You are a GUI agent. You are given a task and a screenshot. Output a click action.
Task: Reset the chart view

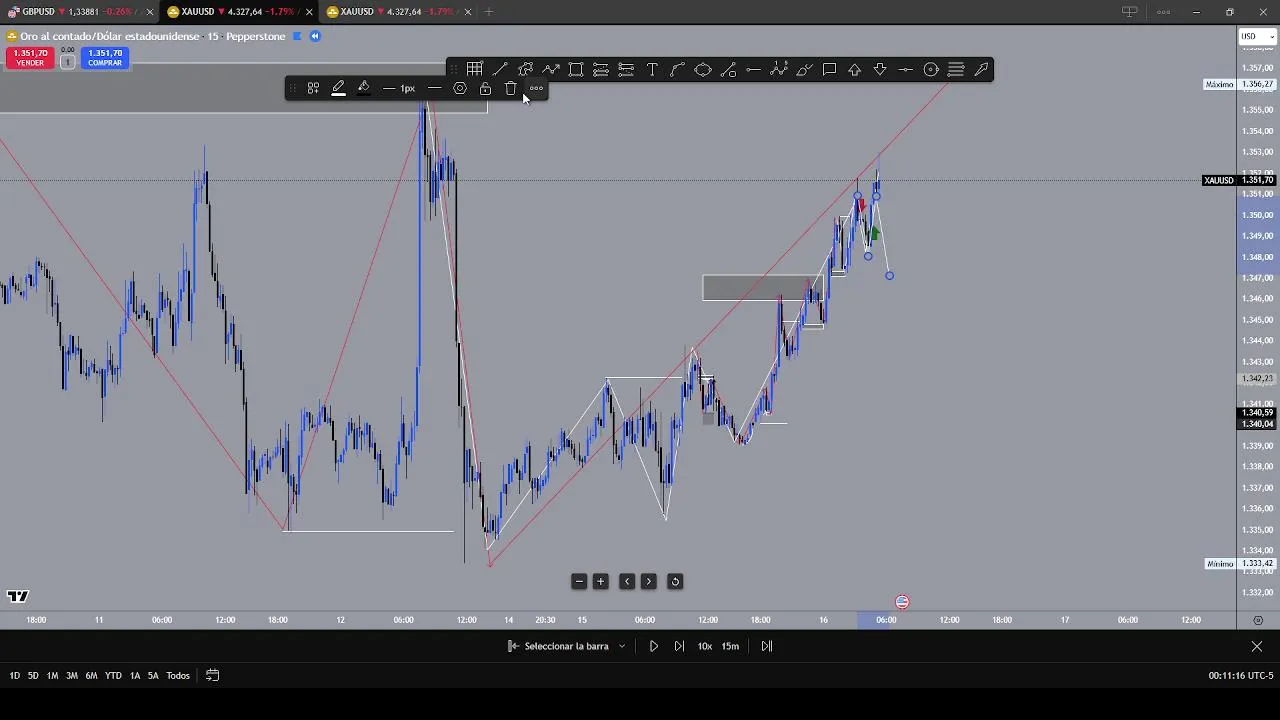pos(675,581)
